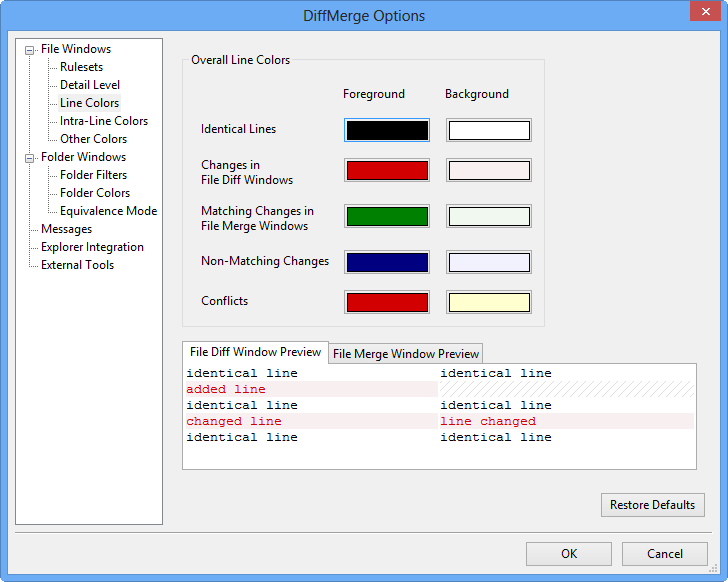Edit Matching Changes green foreground color
Viewport: 728px width, 582px height.
pos(387,216)
